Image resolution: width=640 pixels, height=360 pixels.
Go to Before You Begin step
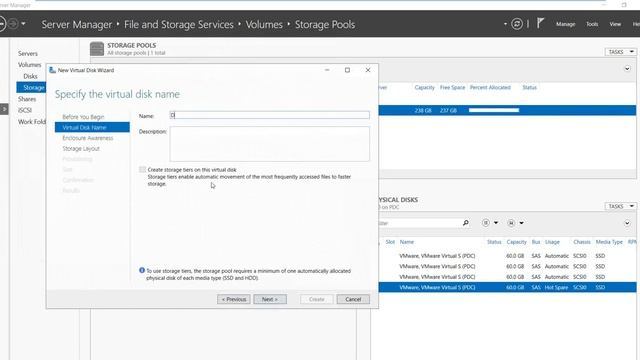coord(83,117)
